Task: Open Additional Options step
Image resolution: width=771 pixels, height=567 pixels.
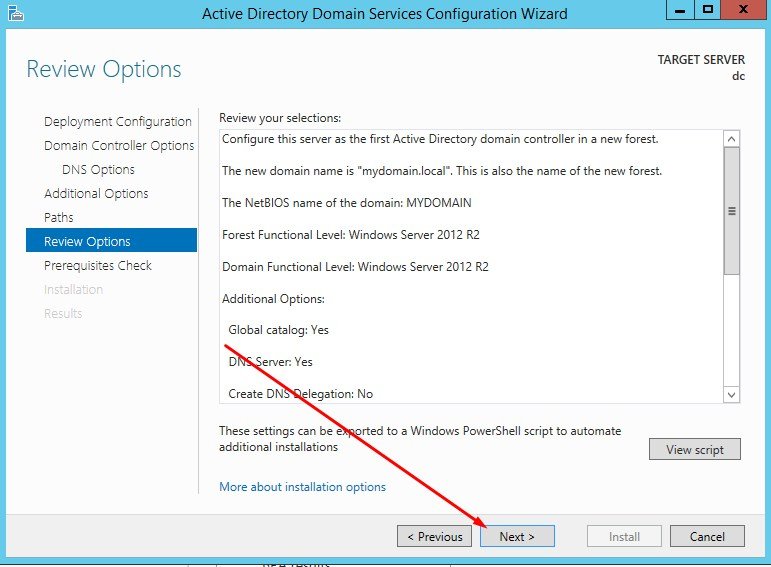Action: click(96, 194)
